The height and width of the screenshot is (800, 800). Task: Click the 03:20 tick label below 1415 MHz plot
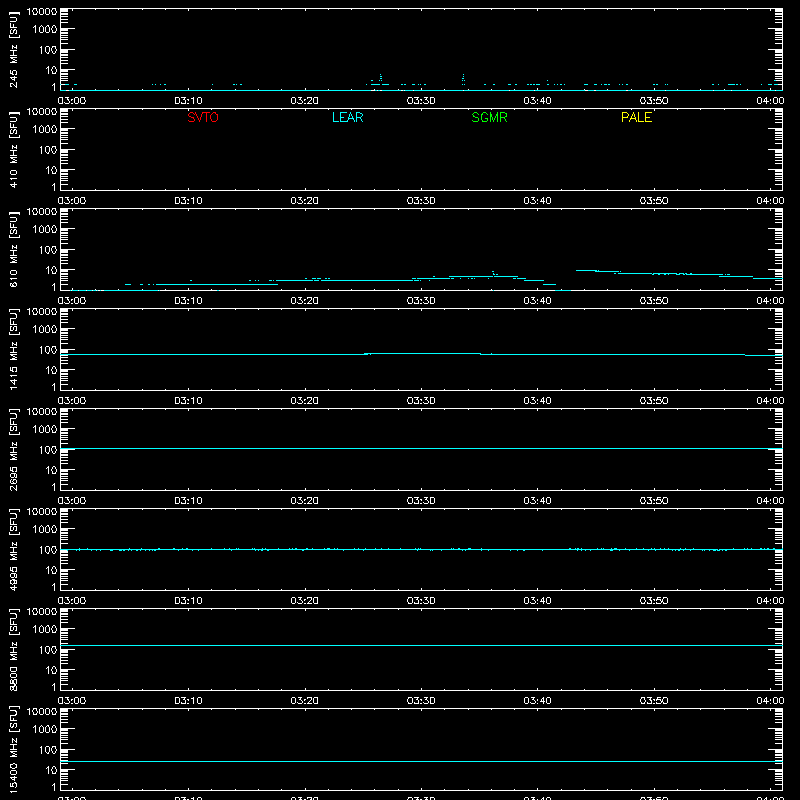click(x=305, y=401)
